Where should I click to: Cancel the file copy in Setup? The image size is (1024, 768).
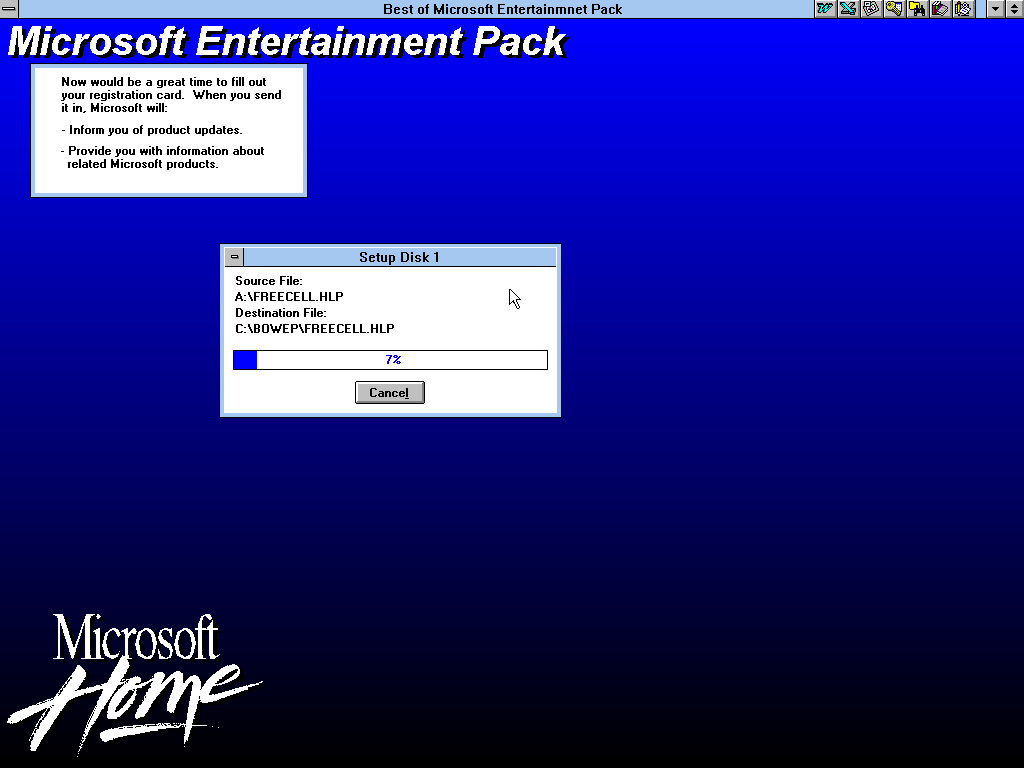click(x=389, y=393)
